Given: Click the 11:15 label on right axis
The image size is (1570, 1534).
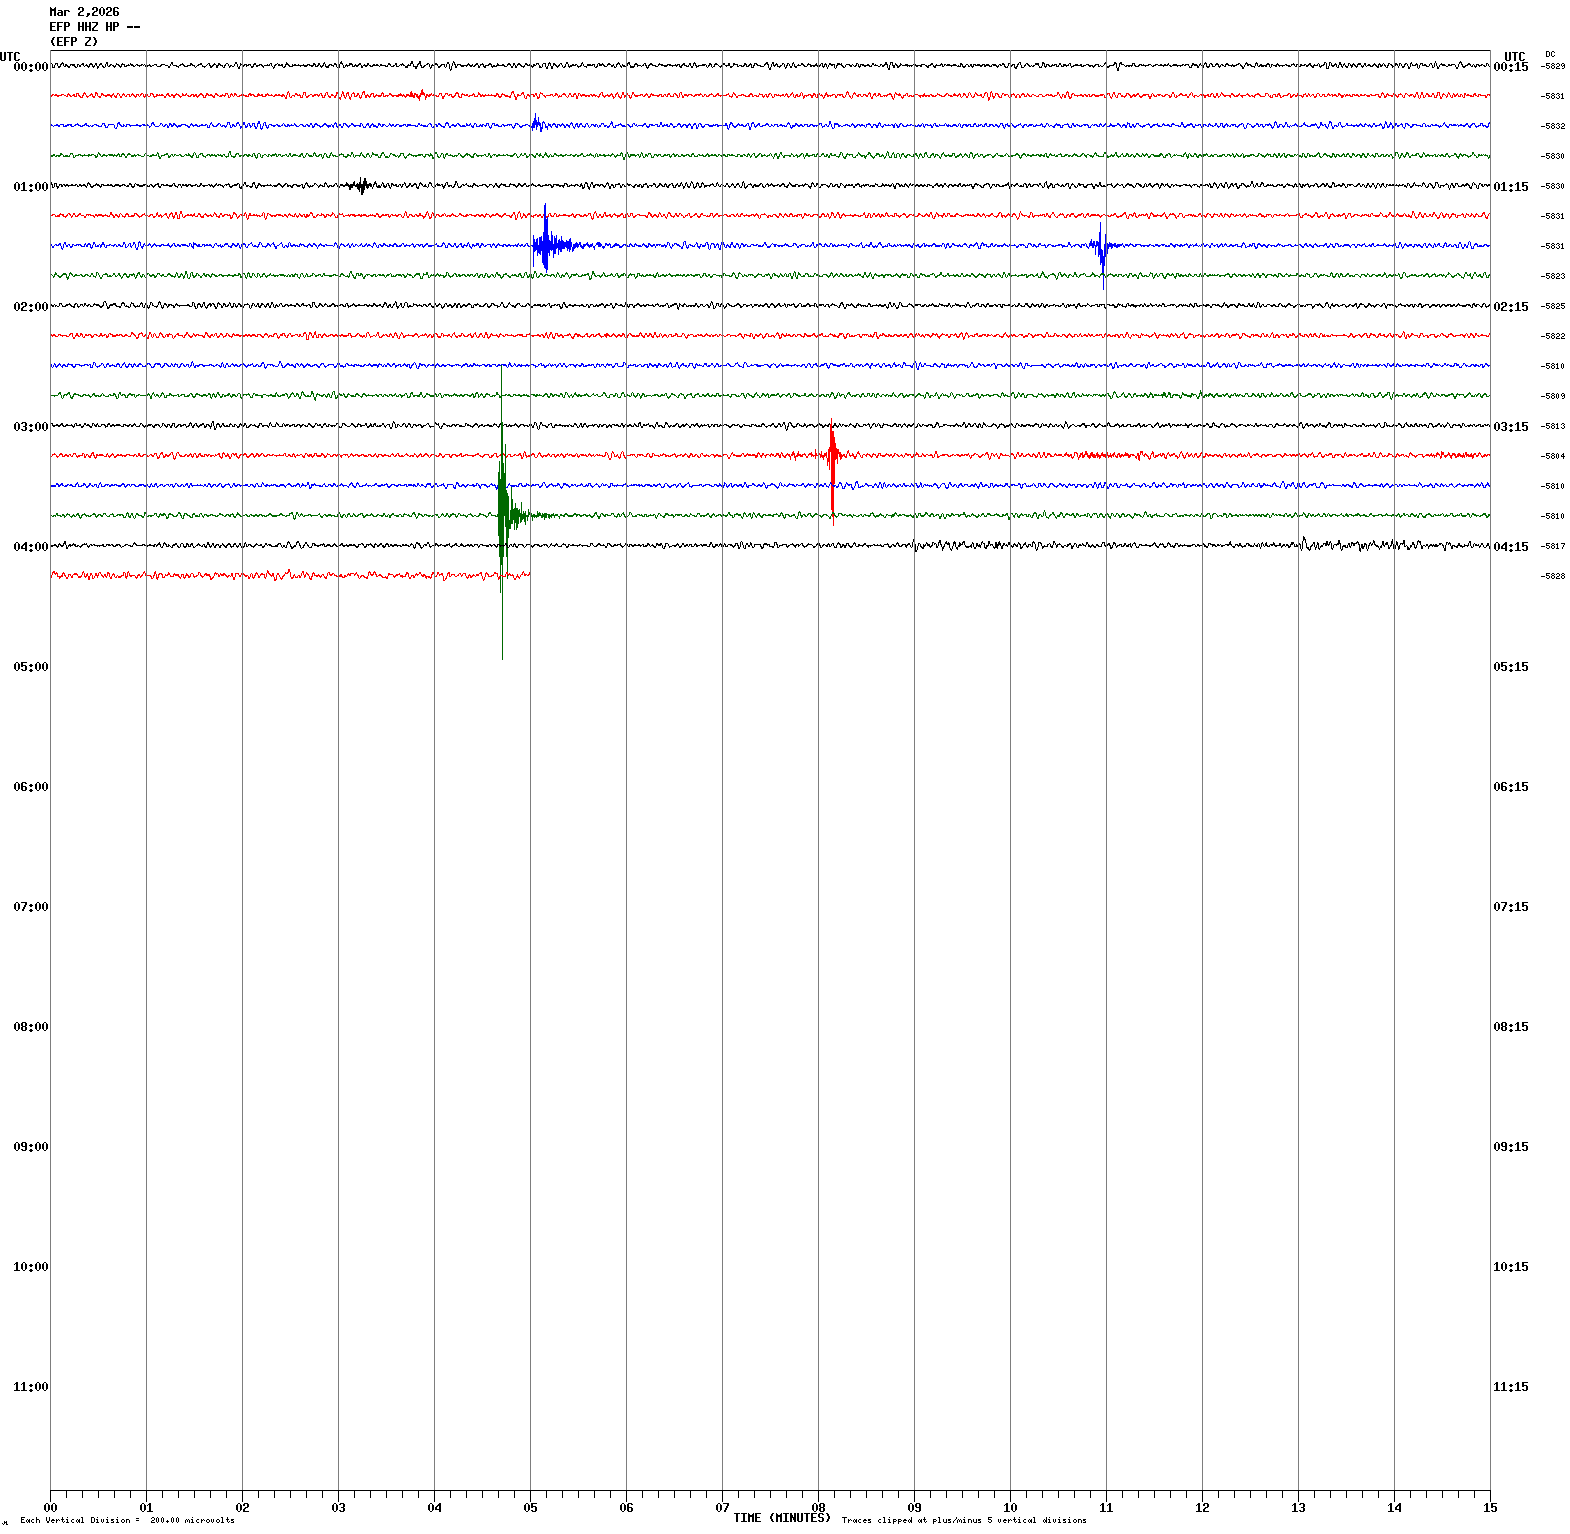Looking at the screenshot, I should (x=1510, y=1387).
